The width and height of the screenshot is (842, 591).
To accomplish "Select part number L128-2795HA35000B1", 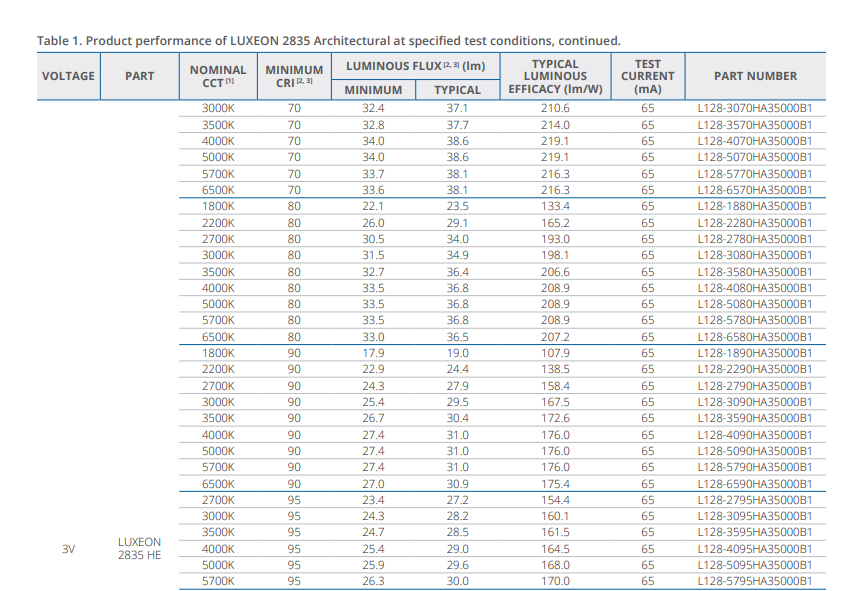I will coord(754,500).
